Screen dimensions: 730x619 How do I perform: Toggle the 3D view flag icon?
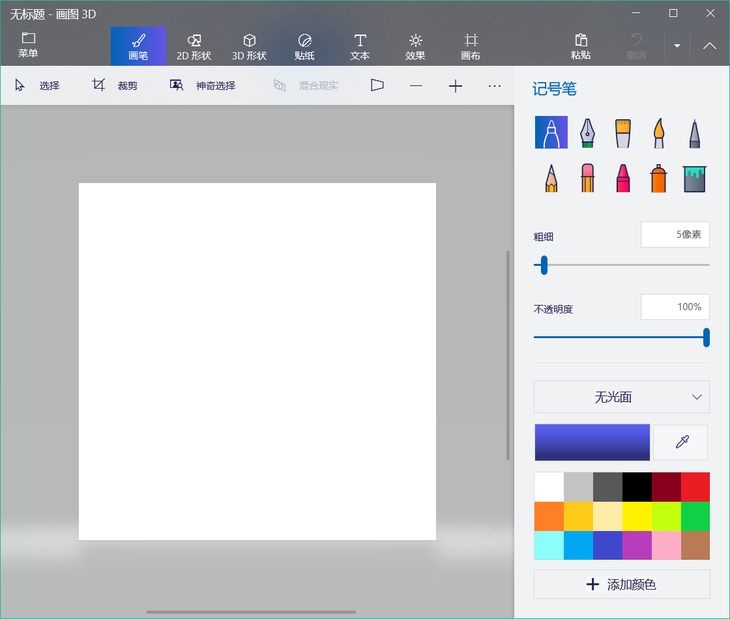[x=377, y=86]
